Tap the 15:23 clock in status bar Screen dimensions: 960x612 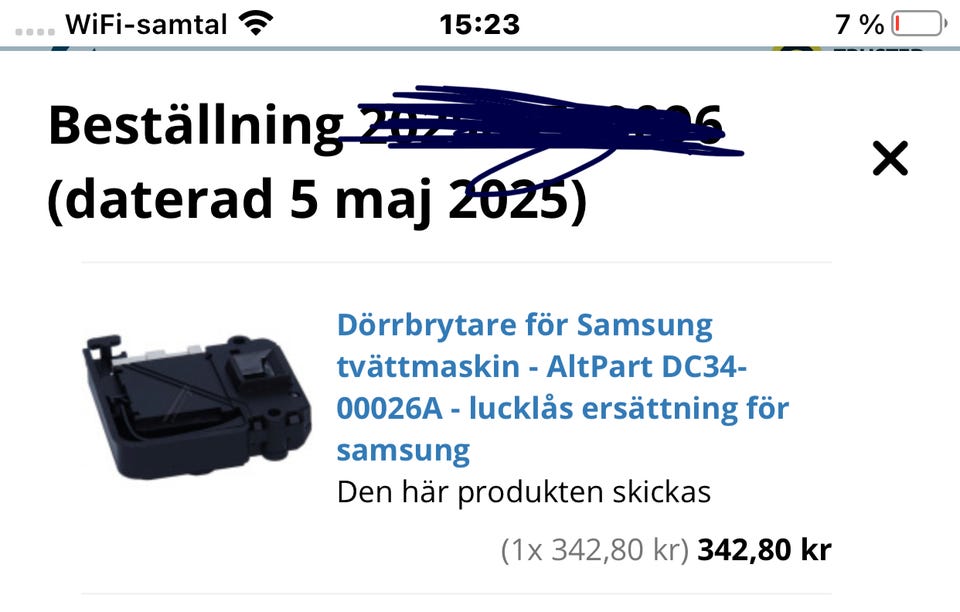(x=479, y=24)
